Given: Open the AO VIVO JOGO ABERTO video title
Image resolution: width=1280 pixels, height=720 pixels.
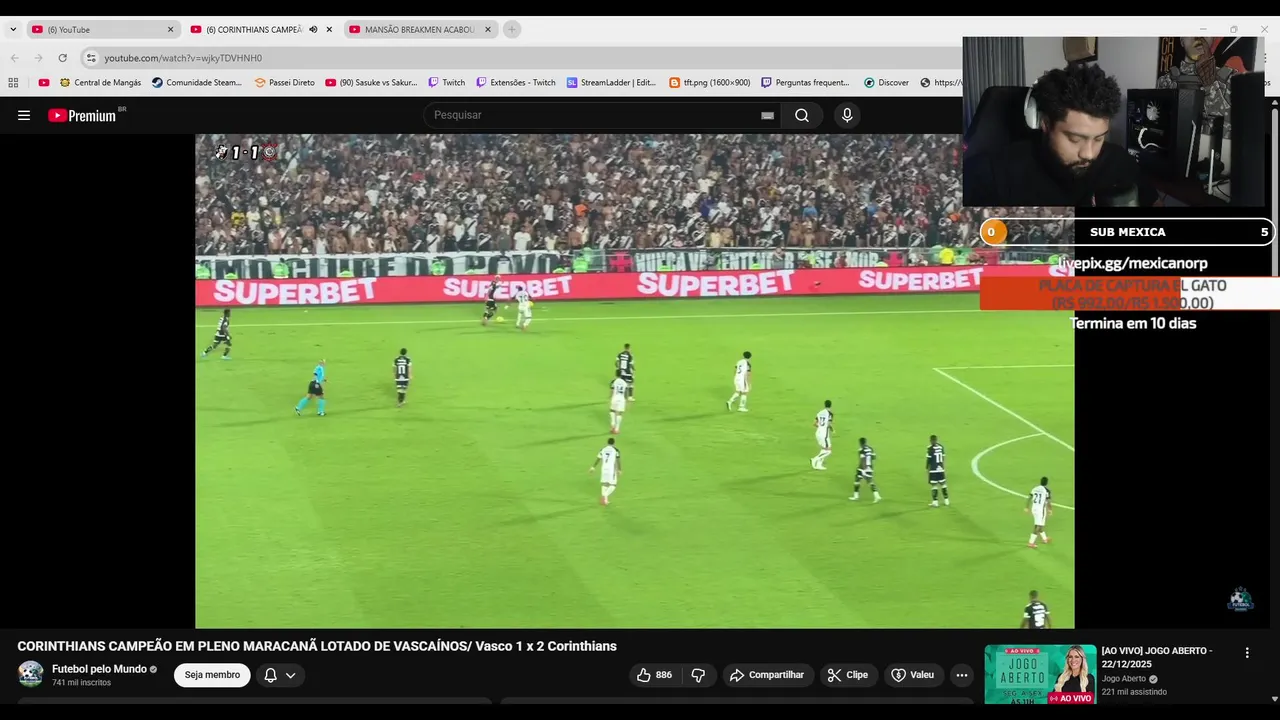Looking at the screenshot, I should pos(1157,657).
